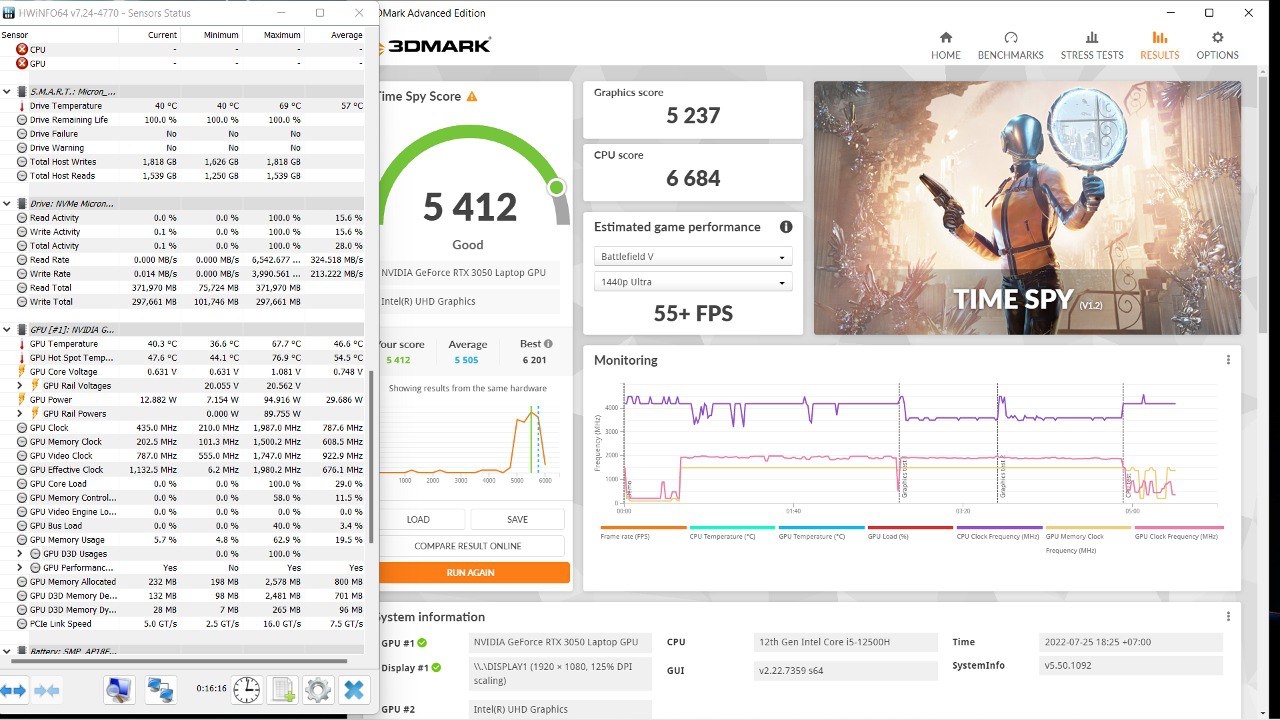
Task: Click the Average column header in HWiNFO
Action: click(x=335, y=35)
